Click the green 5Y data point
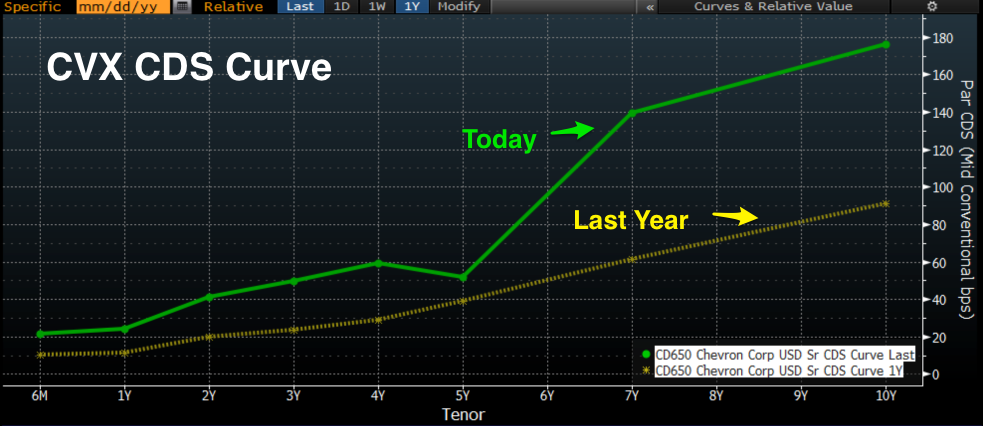 (x=463, y=277)
